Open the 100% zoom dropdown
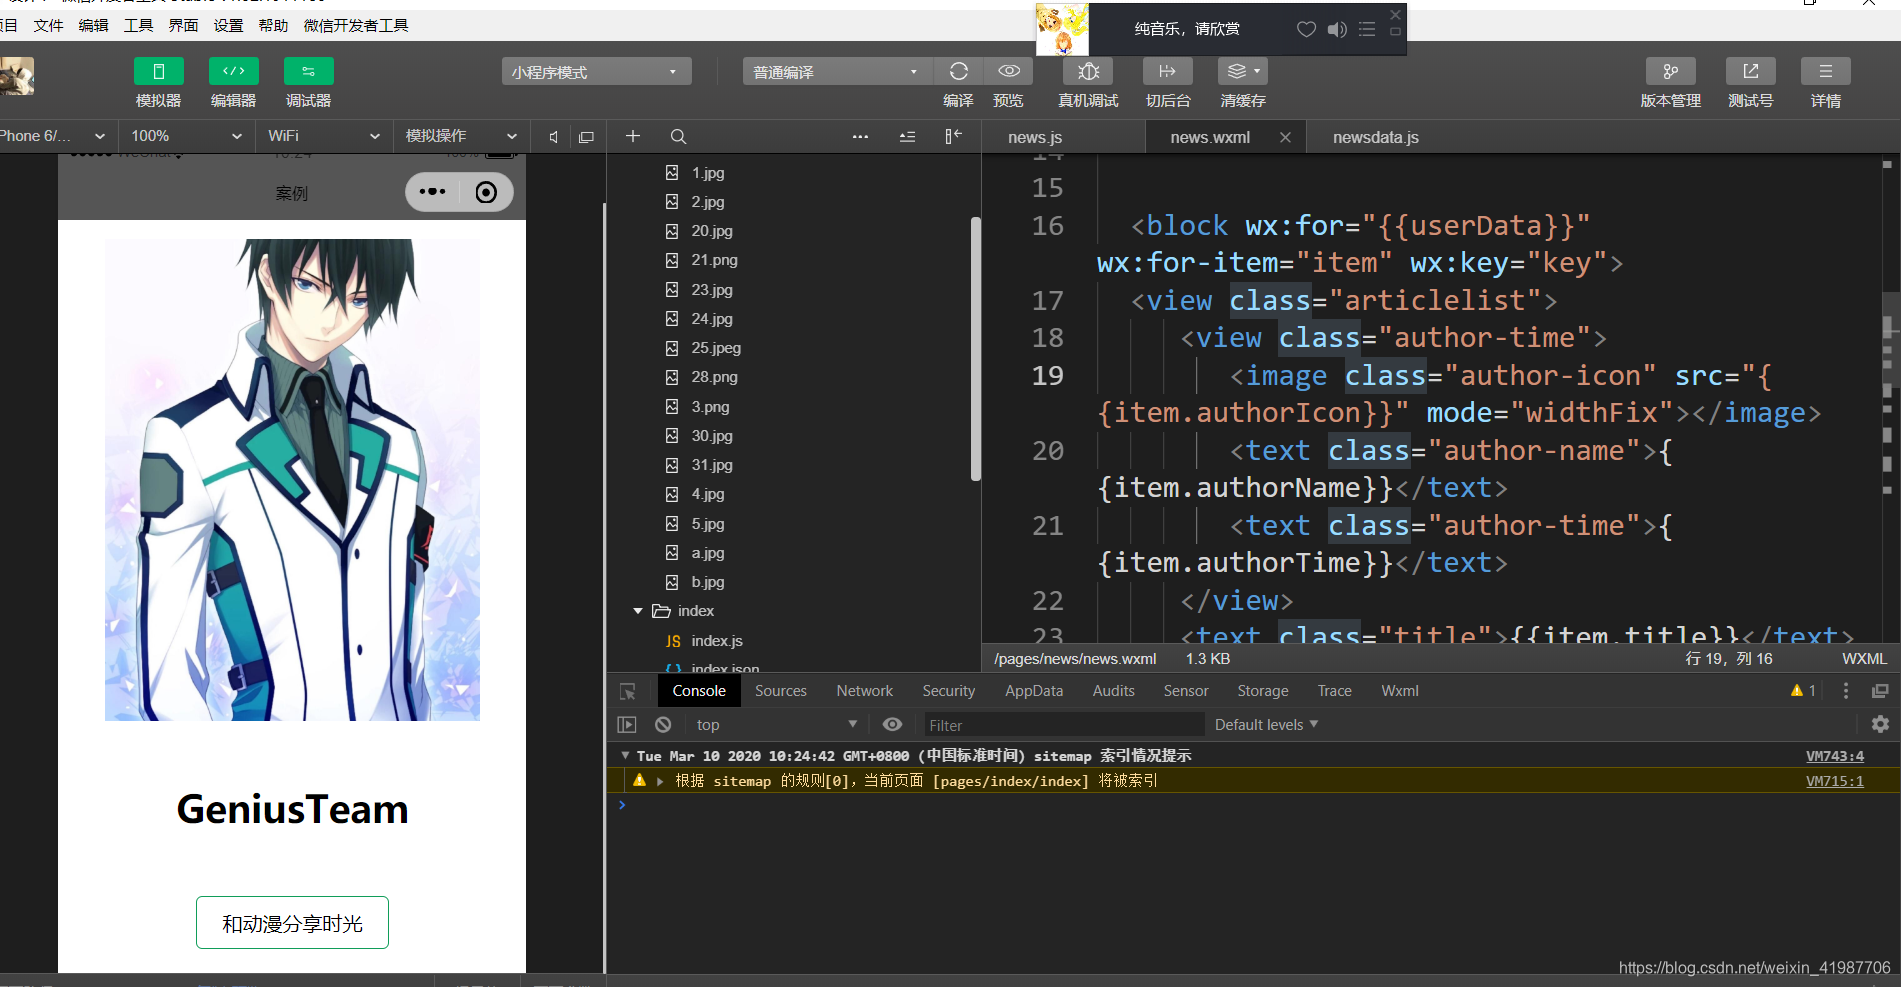The height and width of the screenshot is (987, 1901). click(x=186, y=136)
